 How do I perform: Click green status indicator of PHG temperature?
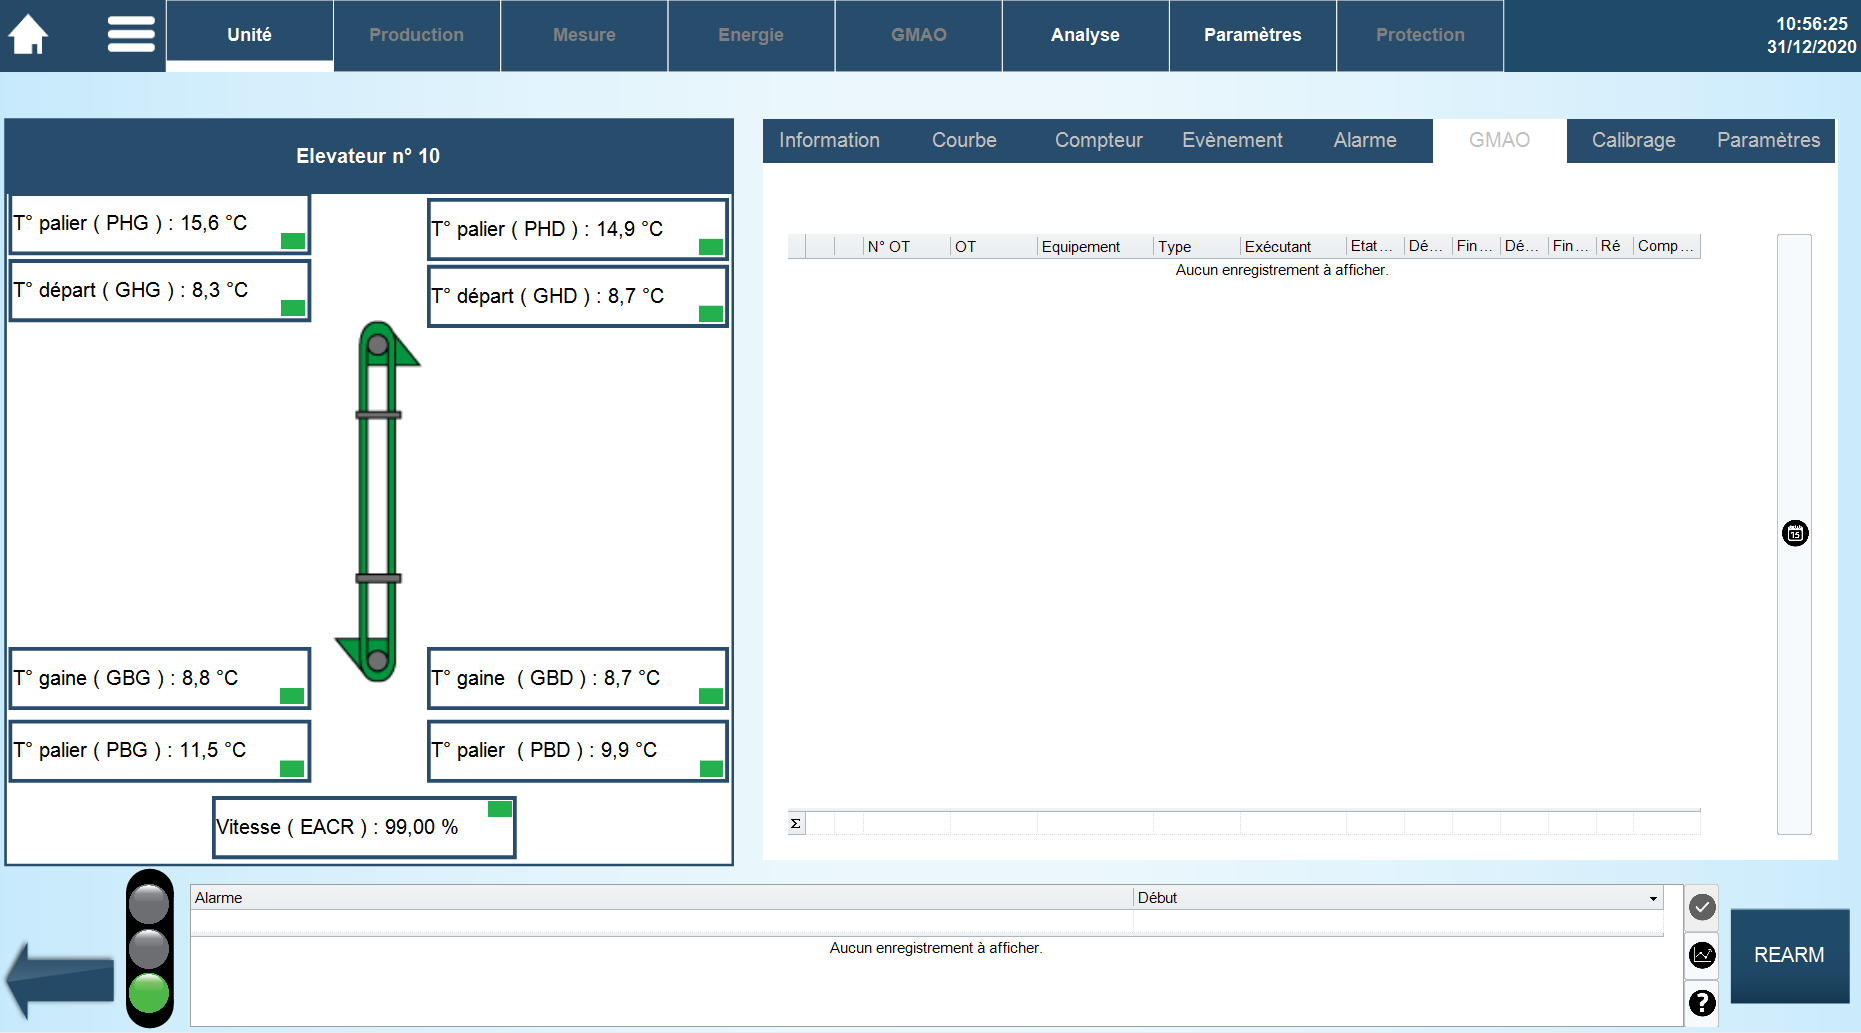(293, 240)
